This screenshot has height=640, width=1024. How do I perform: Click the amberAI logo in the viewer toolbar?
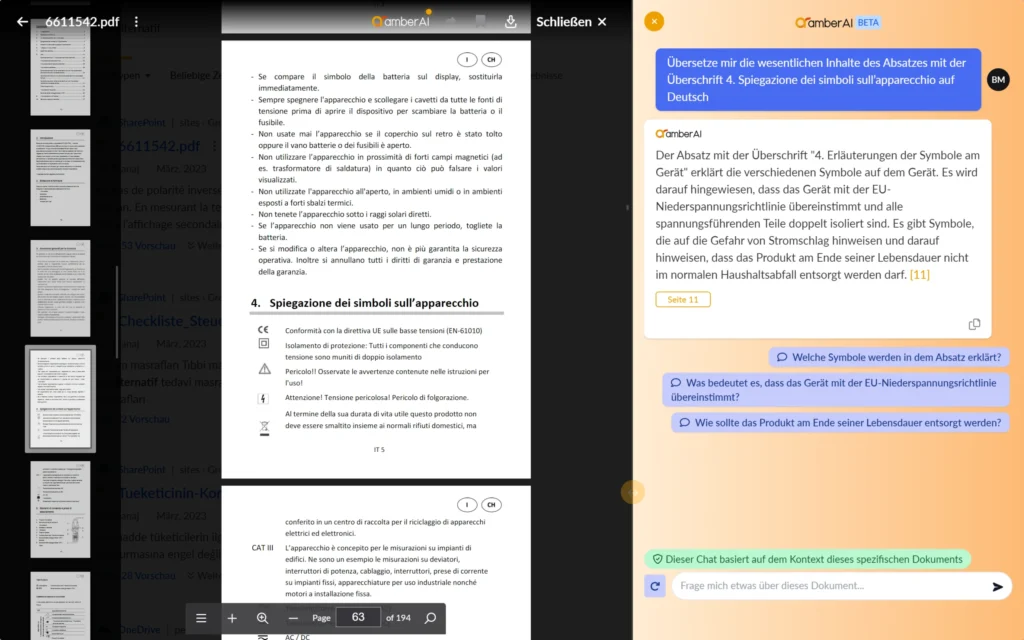coord(400,20)
